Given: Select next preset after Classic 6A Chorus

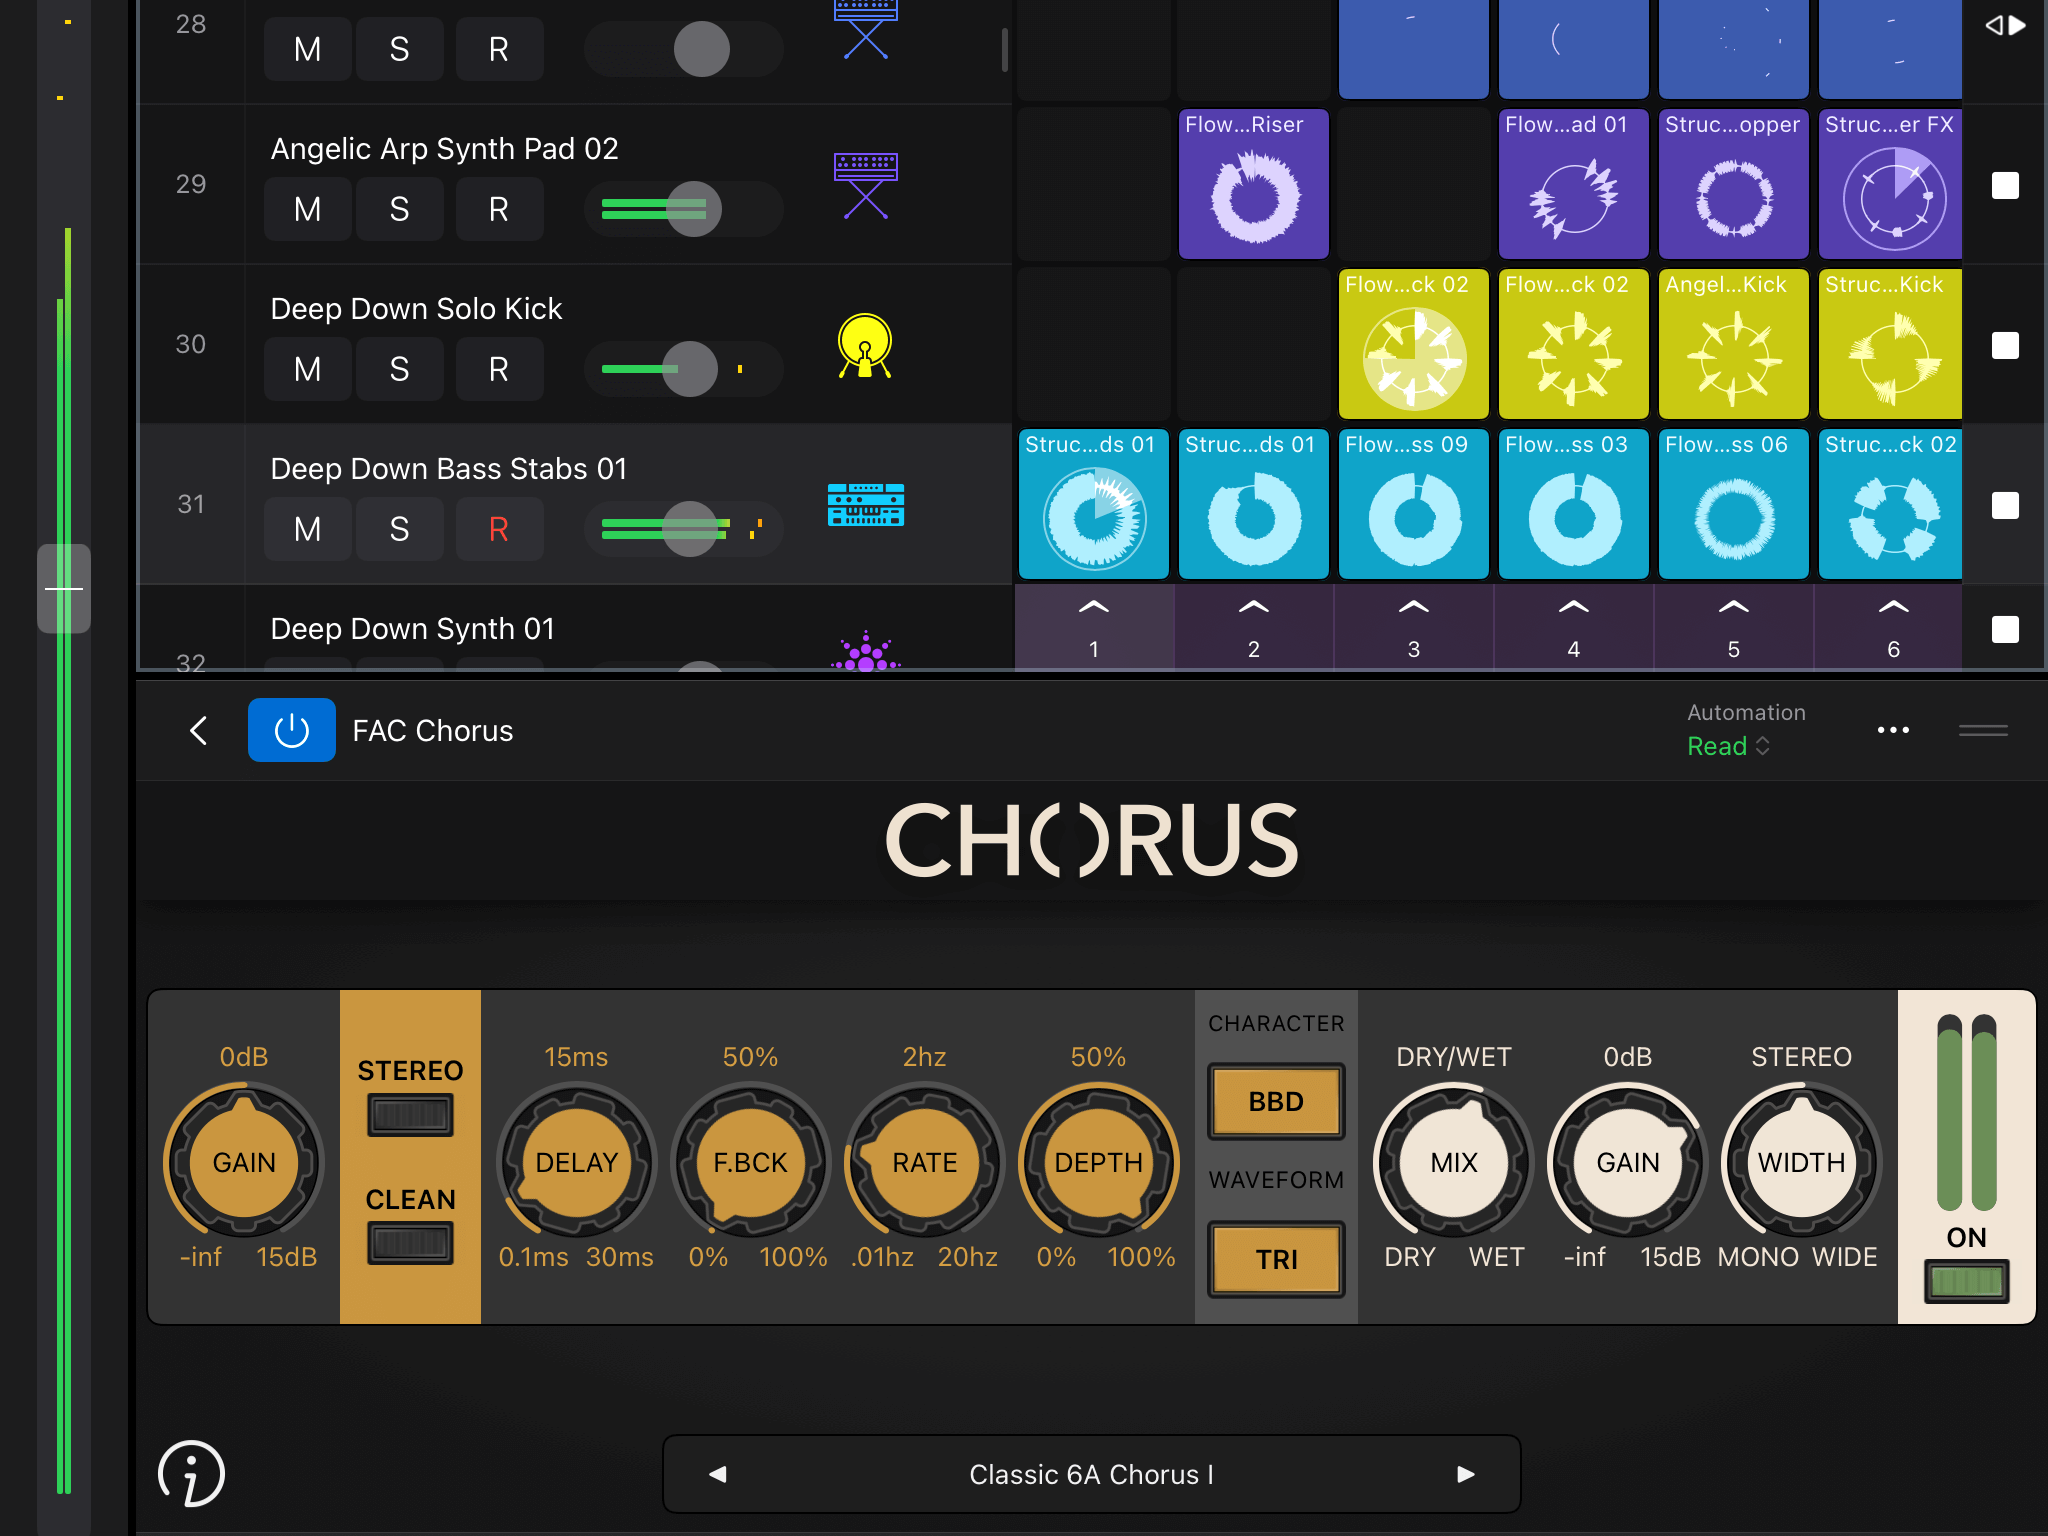Looking at the screenshot, I should tap(1465, 1474).
